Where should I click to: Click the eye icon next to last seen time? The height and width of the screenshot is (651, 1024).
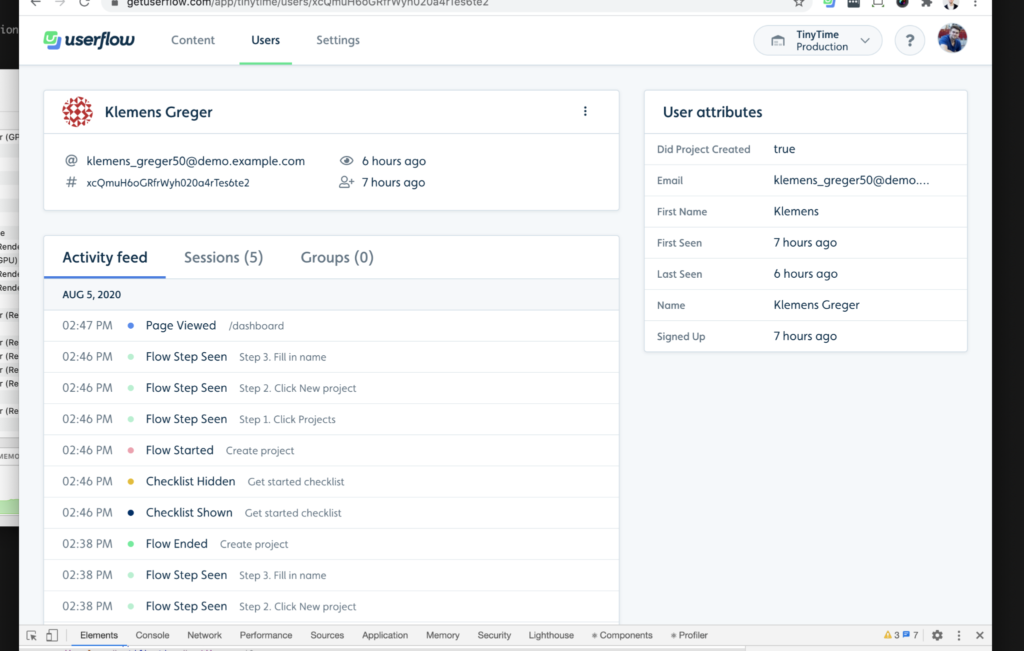[345, 160]
